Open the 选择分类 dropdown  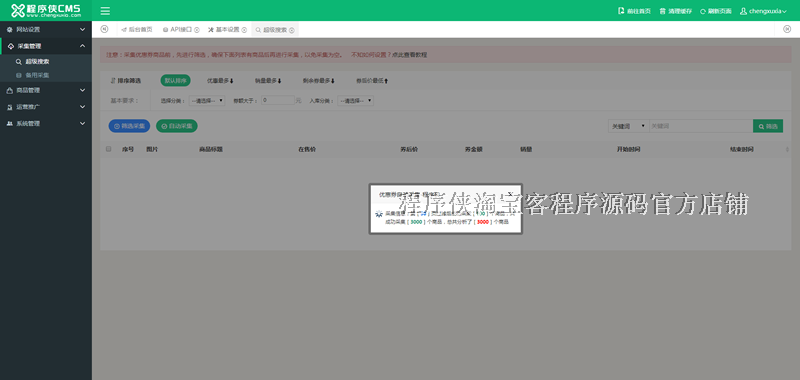207,101
